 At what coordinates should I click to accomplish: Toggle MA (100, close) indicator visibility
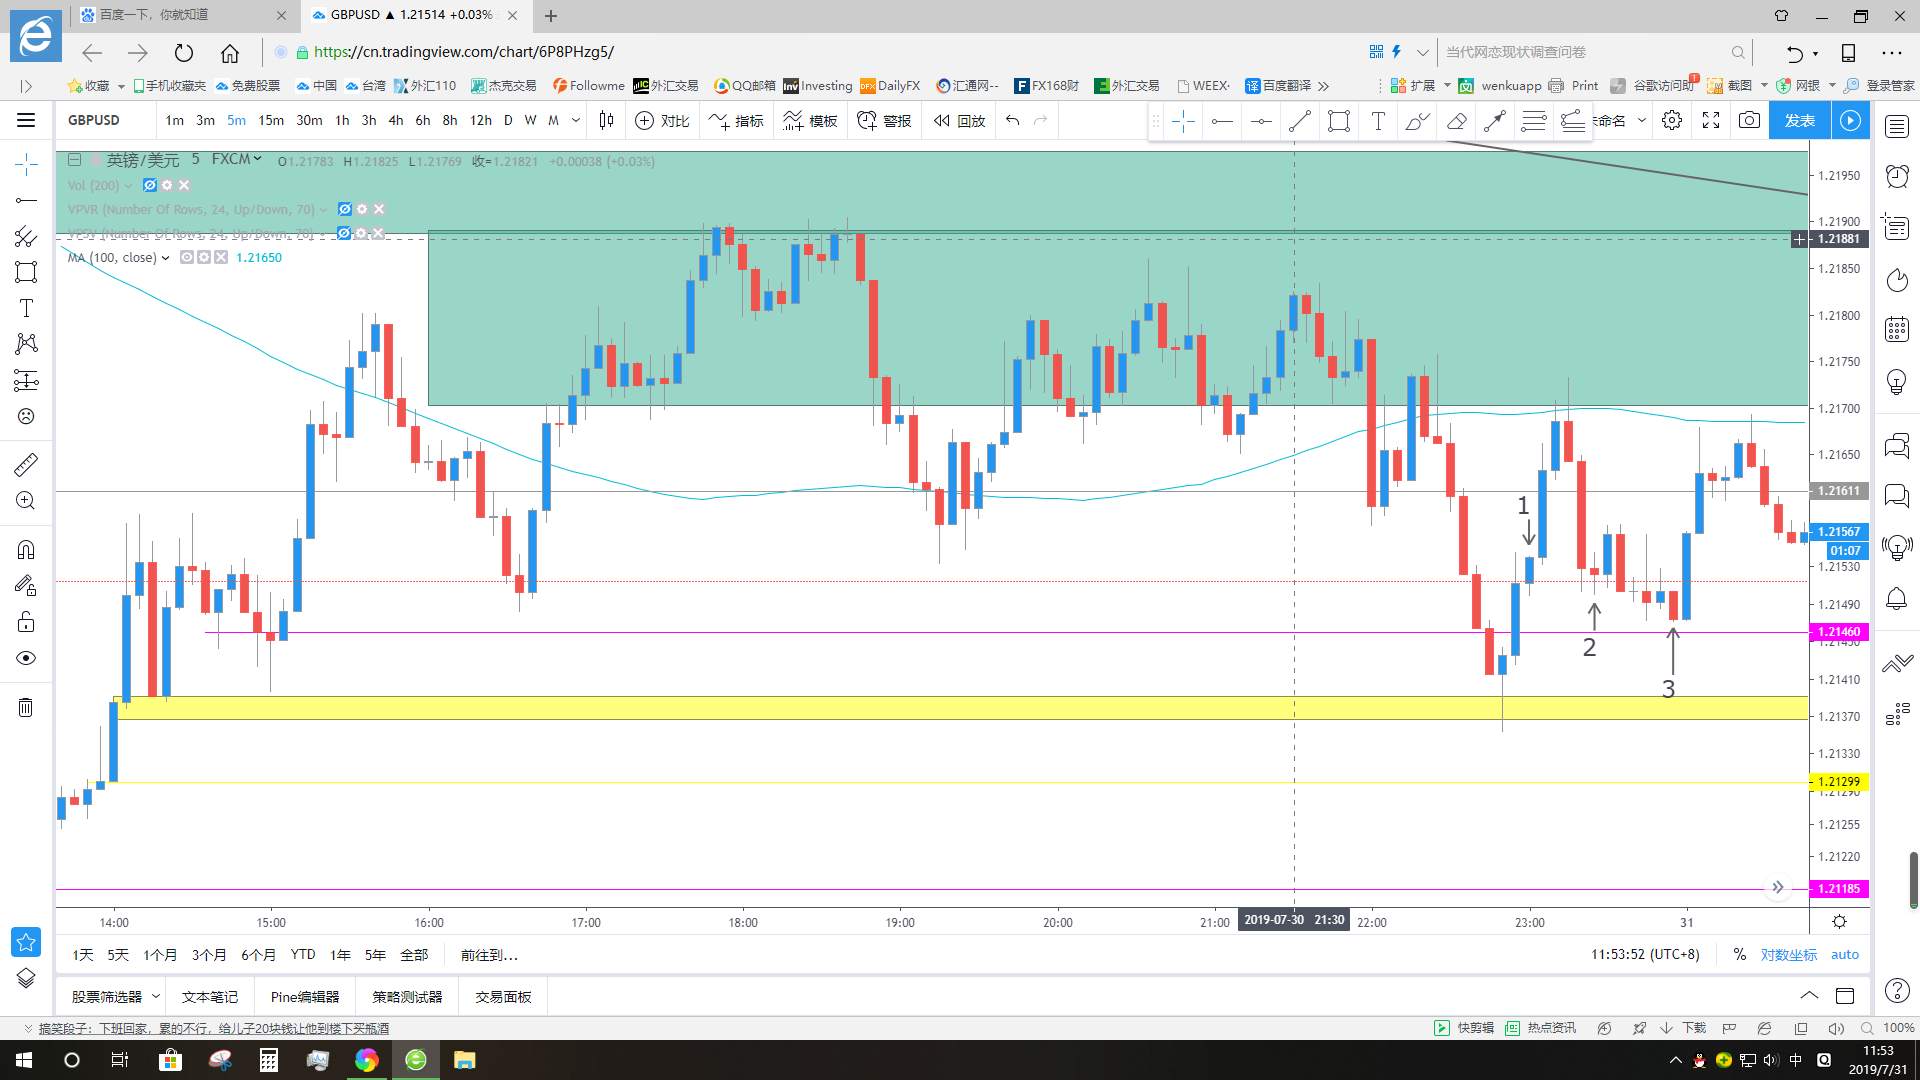(187, 257)
